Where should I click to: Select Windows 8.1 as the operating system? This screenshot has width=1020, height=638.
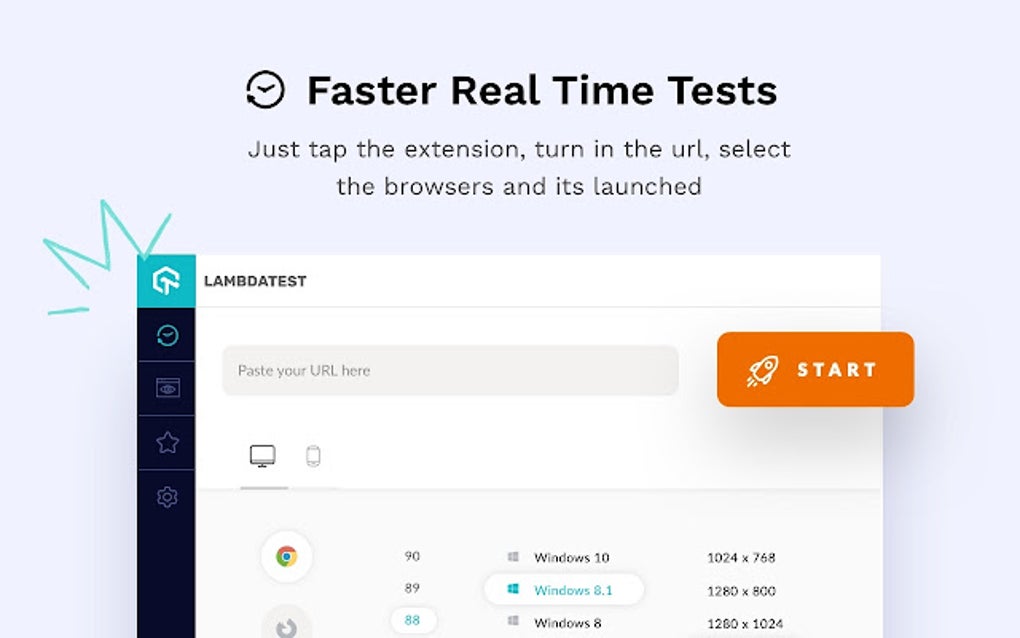point(563,590)
